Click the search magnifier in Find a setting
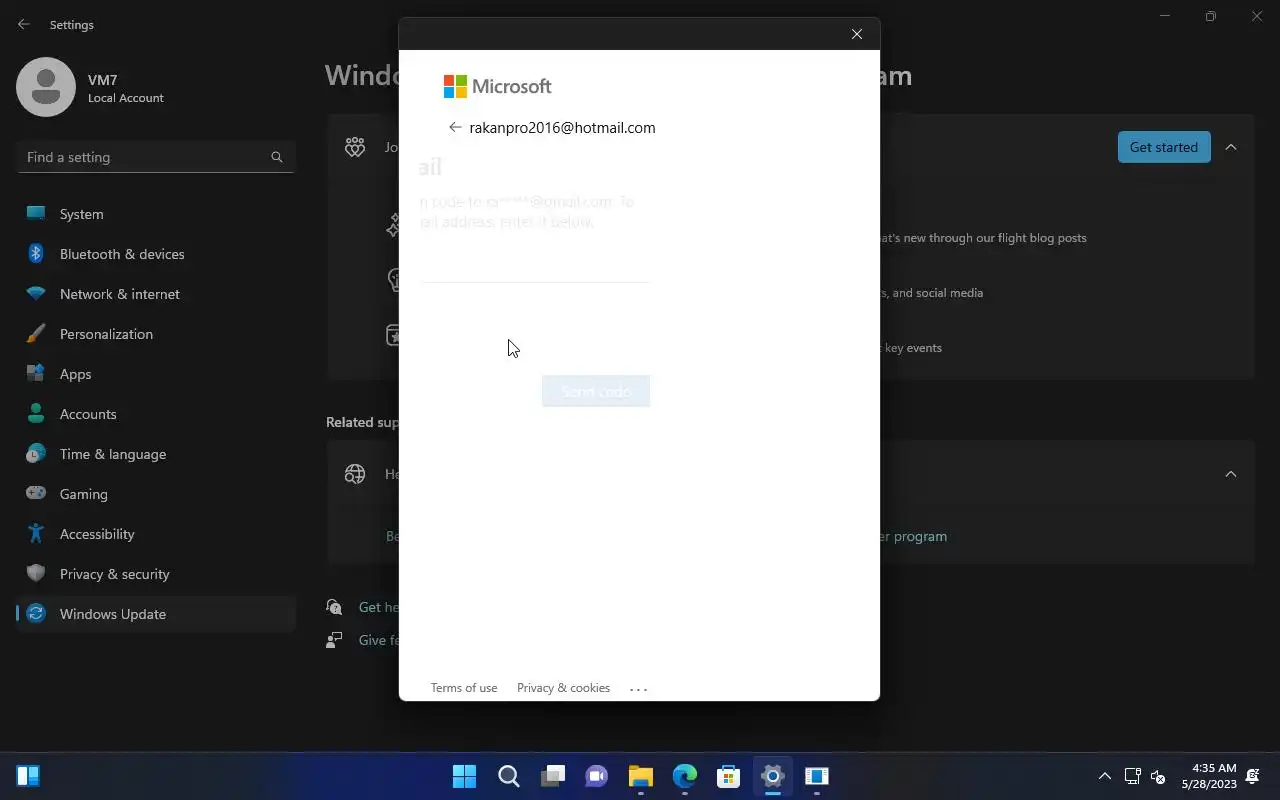 (277, 157)
